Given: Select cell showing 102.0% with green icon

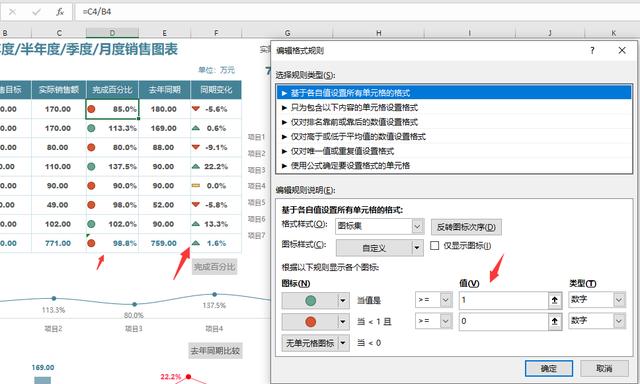Looking at the screenshot, I should [112, 224].
